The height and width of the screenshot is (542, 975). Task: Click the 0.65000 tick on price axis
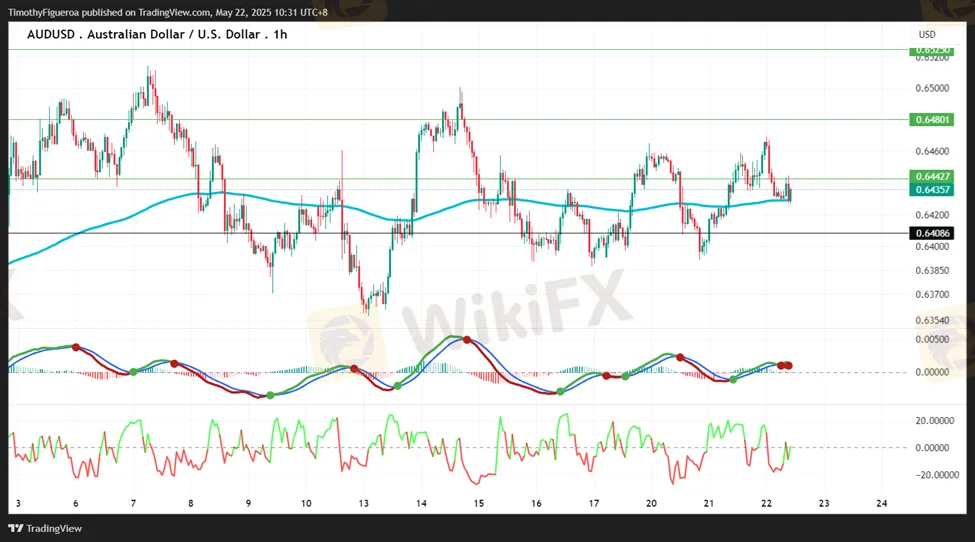pos(931,88)
